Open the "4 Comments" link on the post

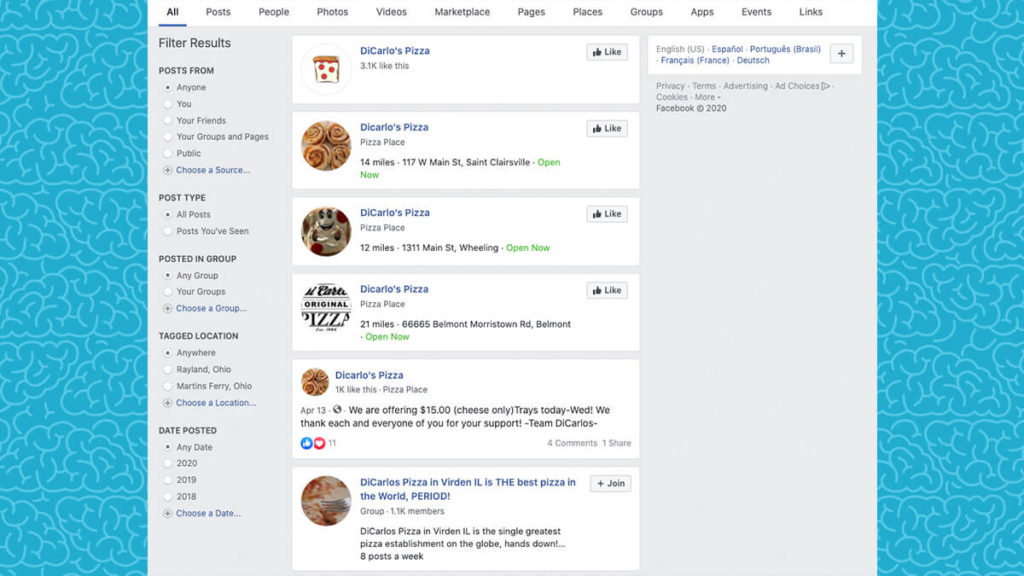pyautogui.click(x=571, y=443)
